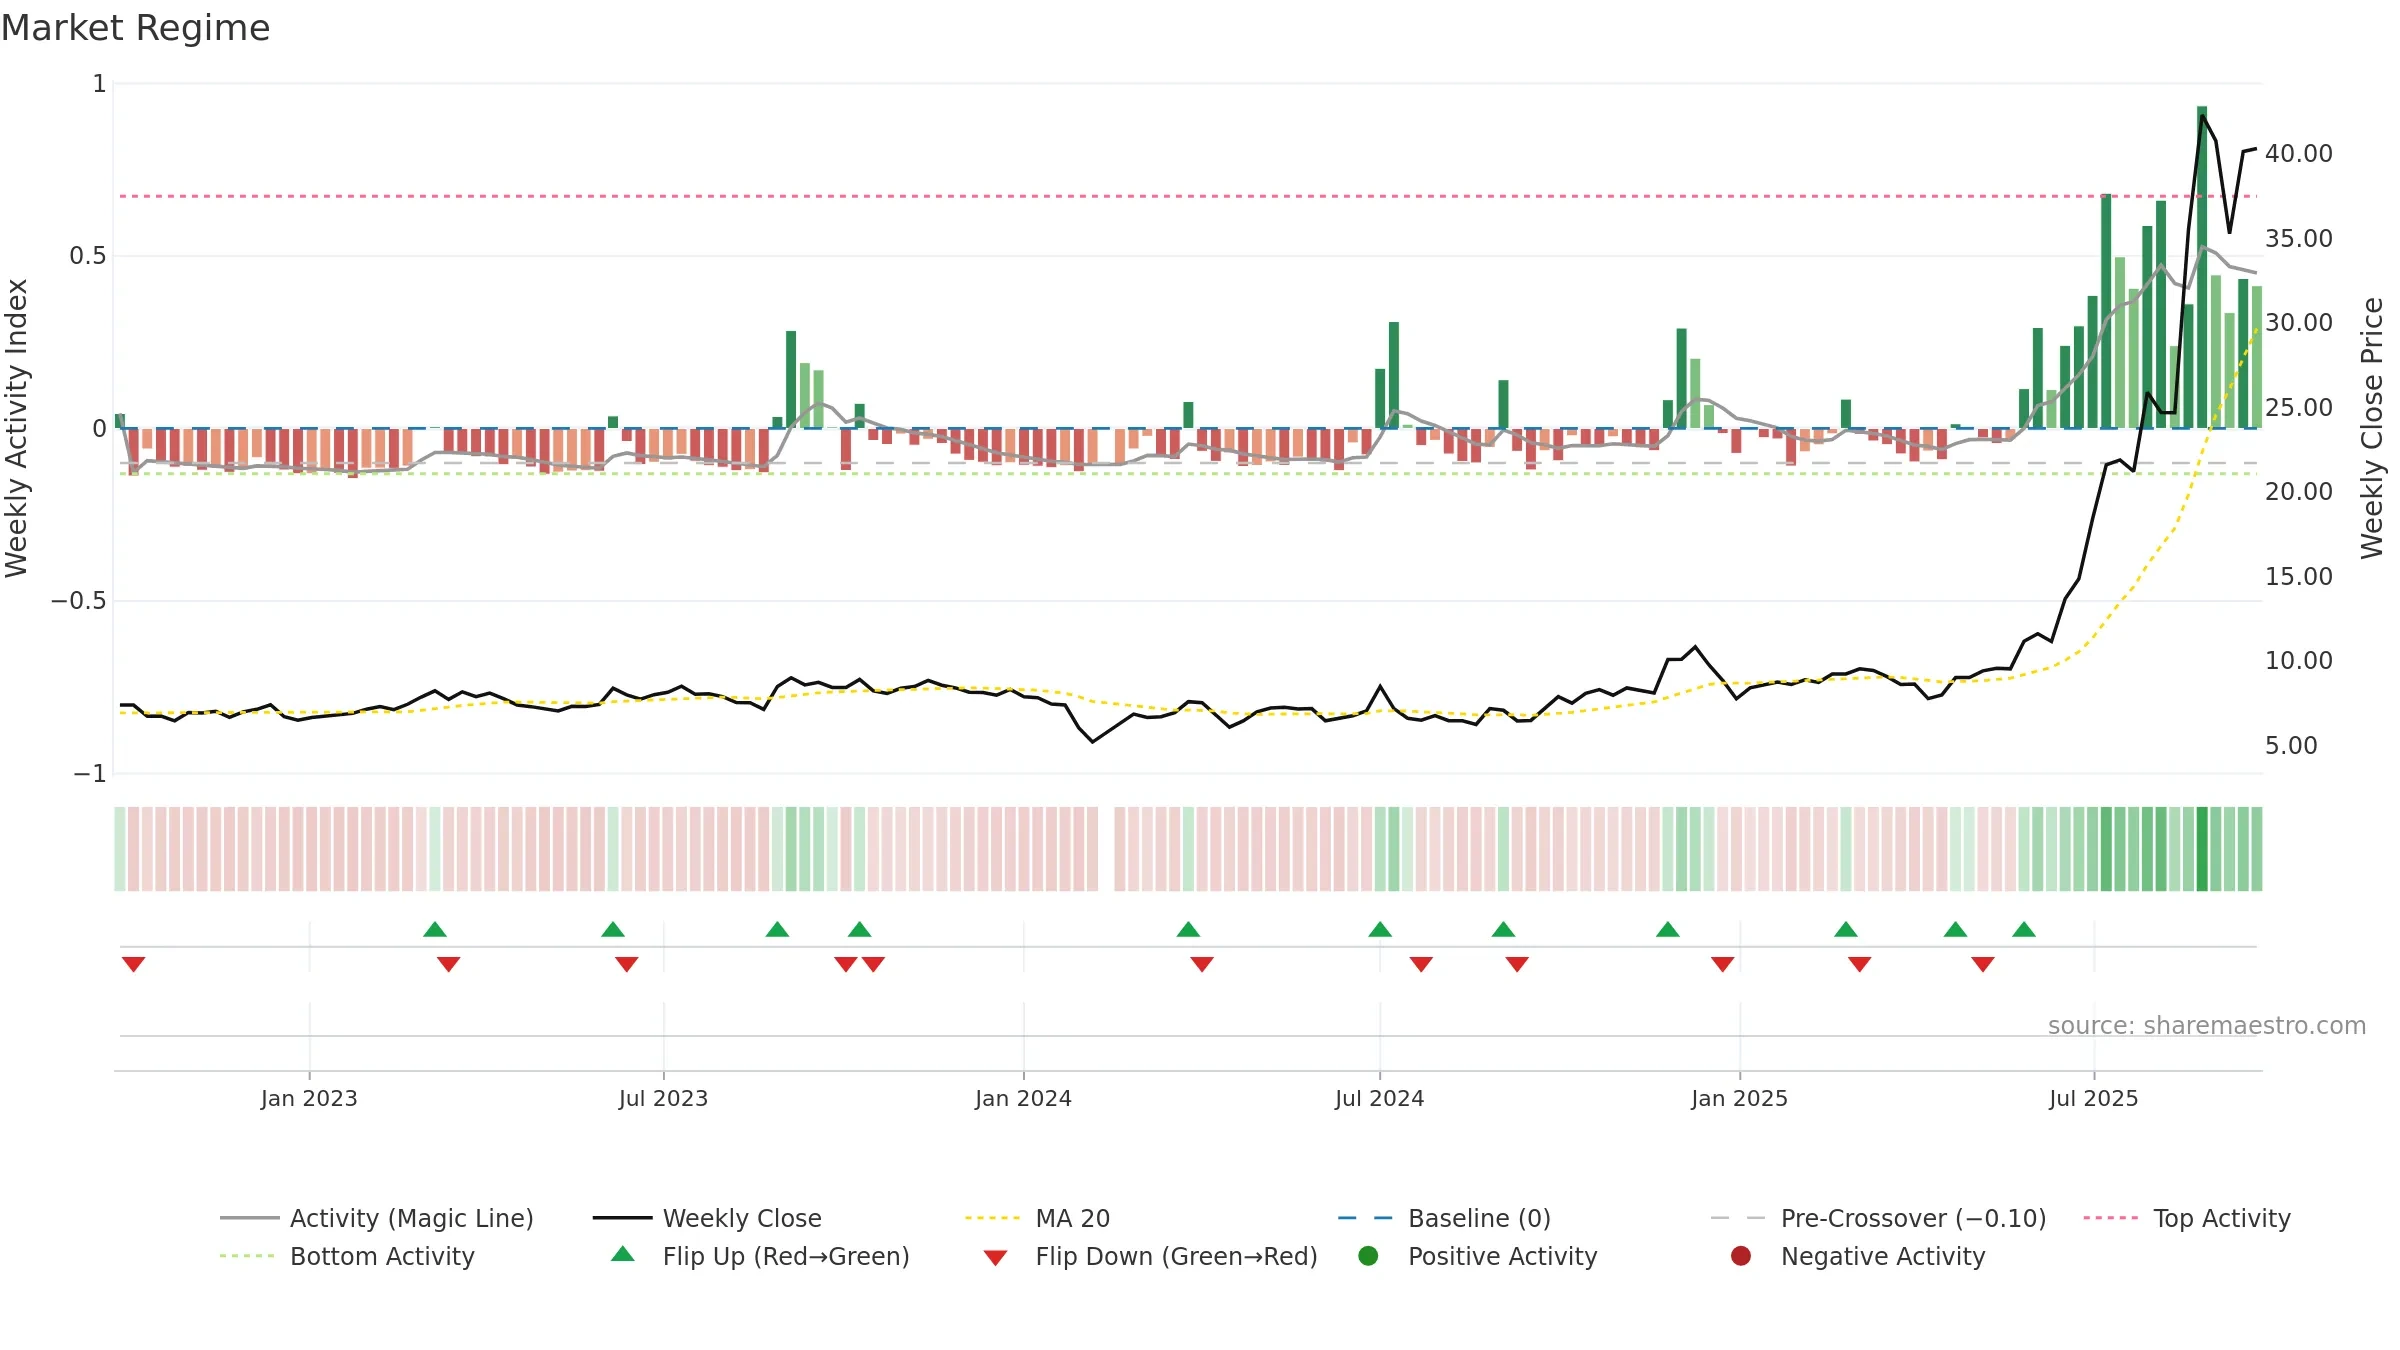Click the Jul 2025 x-axis label
The height and width of the screenshot is (1350, 2400).
pyautogui.click(x=2093, y=1098)
